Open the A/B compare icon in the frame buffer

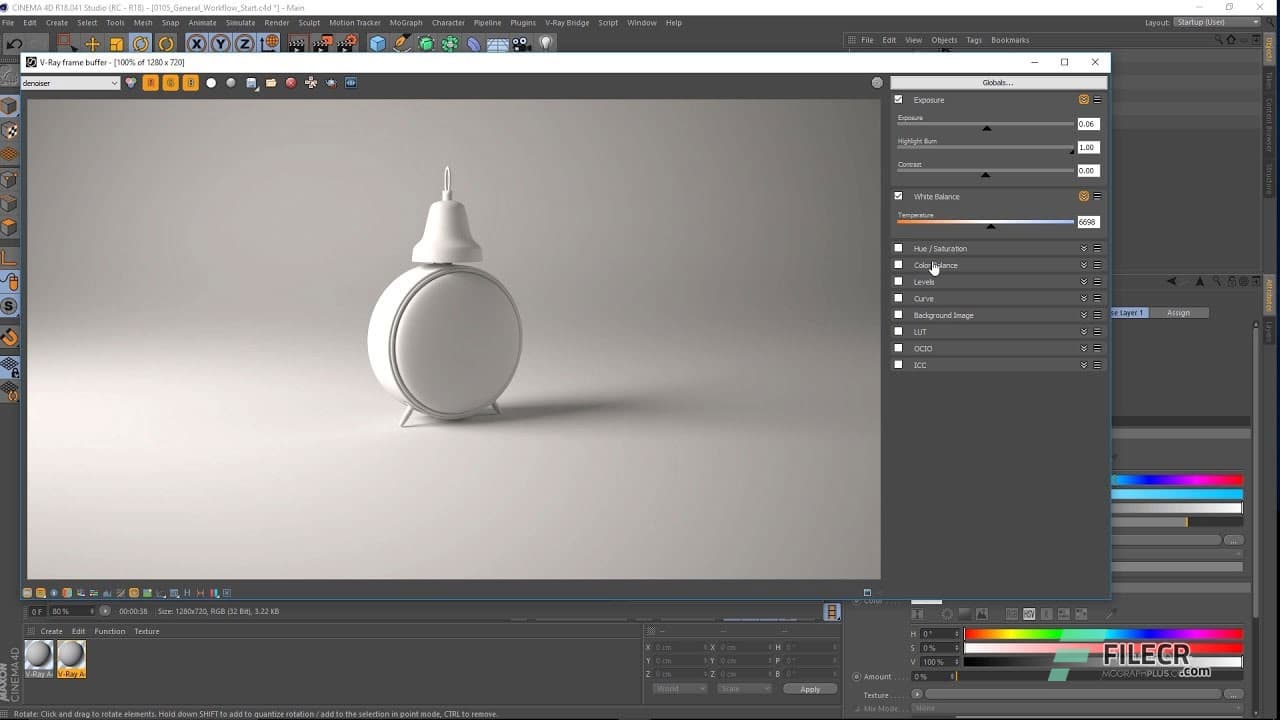point(350,83)
